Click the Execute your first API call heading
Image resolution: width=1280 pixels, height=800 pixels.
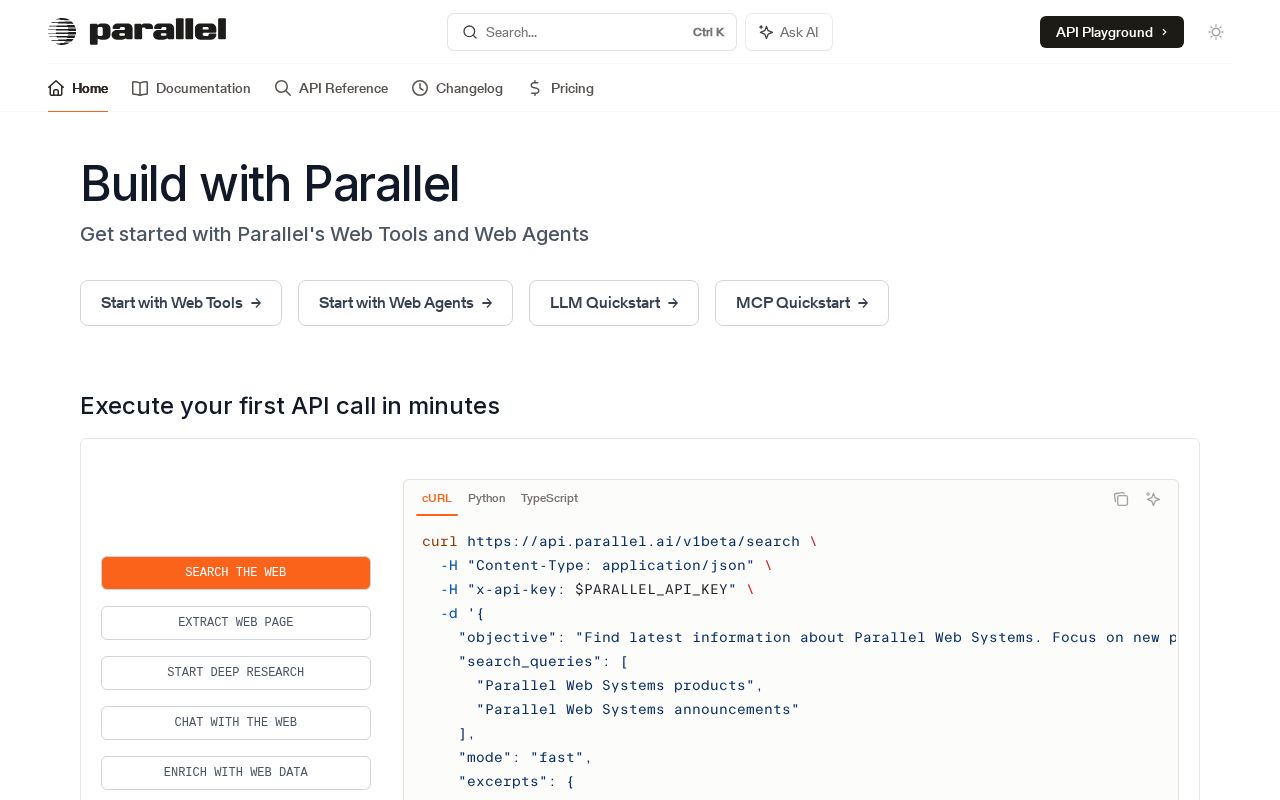click(x=290, y=406)
